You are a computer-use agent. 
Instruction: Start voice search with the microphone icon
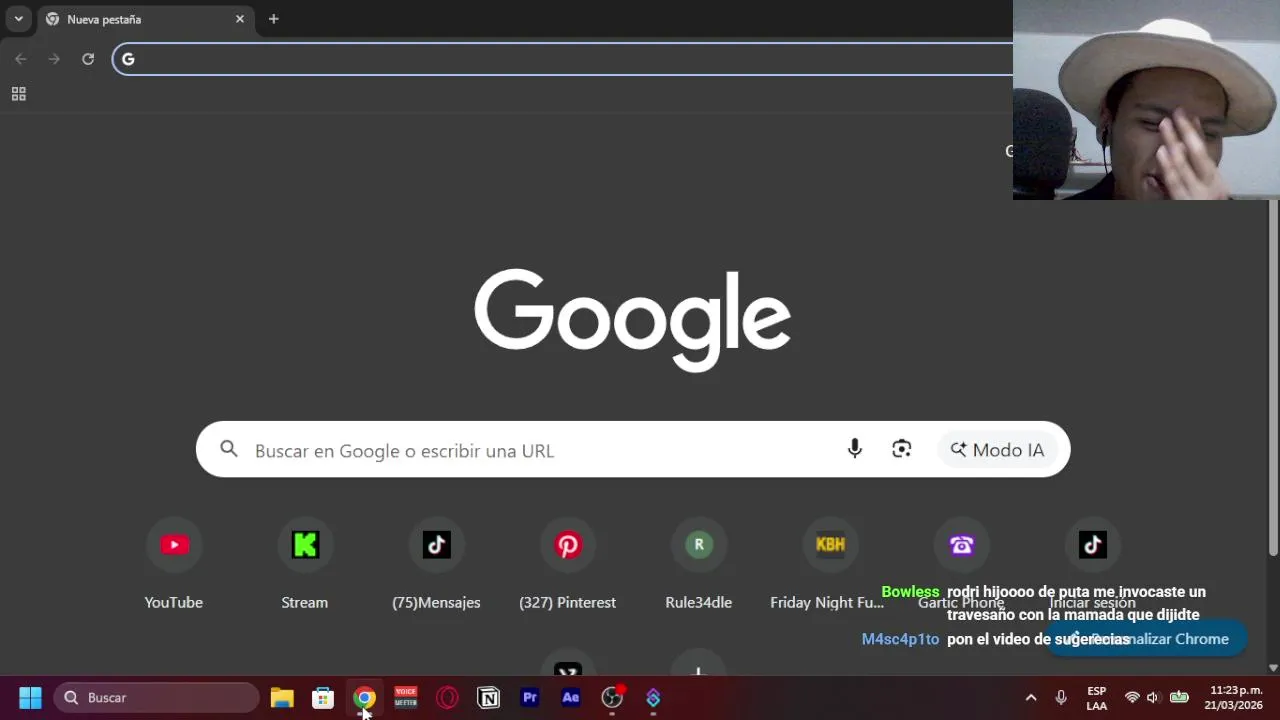855,449
